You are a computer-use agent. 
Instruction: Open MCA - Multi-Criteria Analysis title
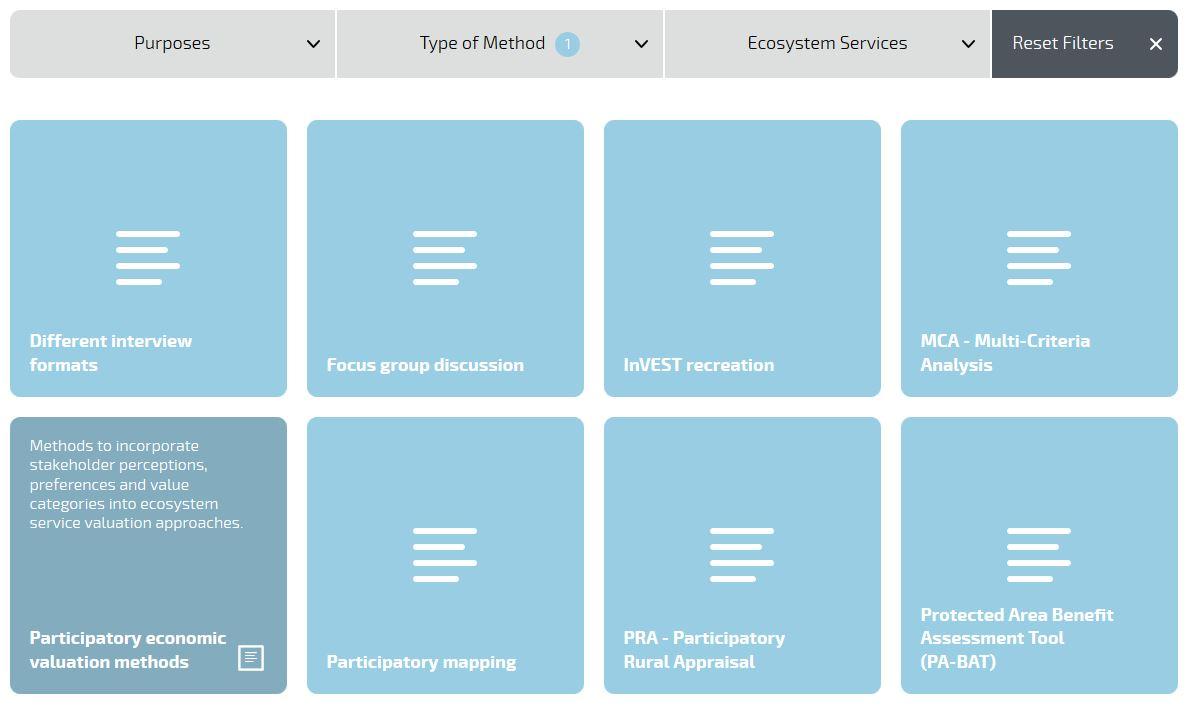click(1005, 353)
